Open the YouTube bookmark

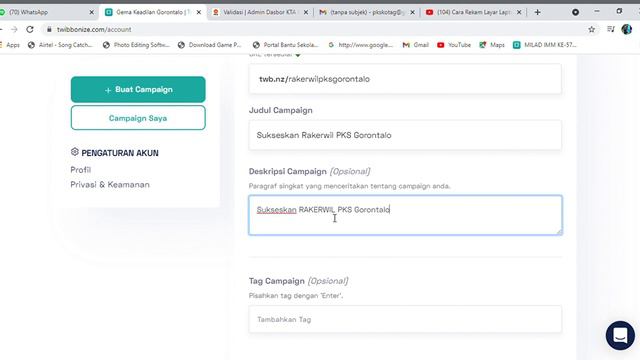point(454,45)
